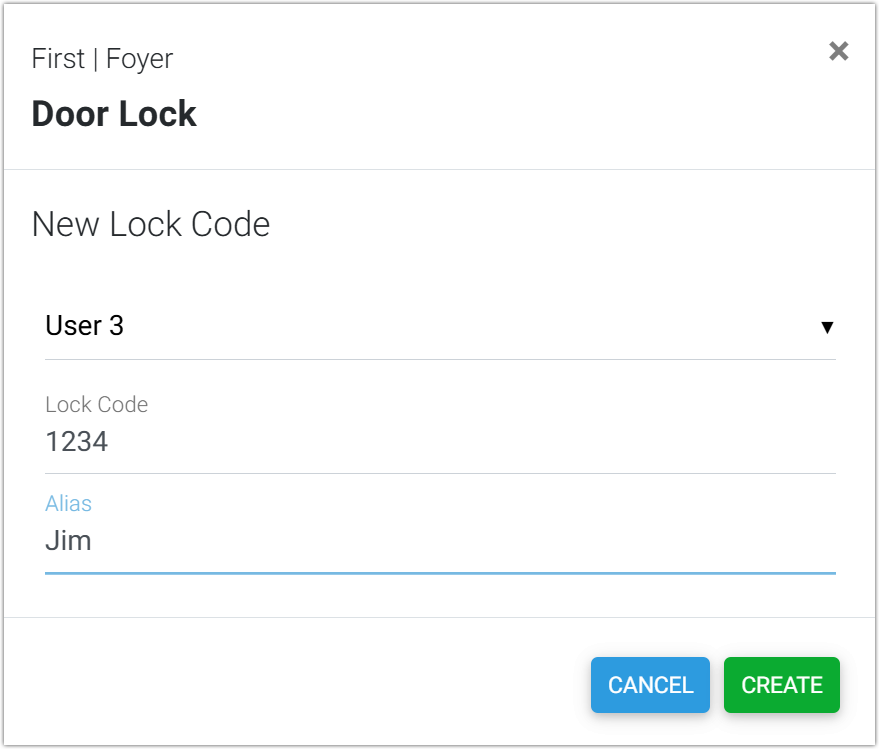Viewport: 879px width, 749px height.
Task: Expand the User 3 dropdown arrow
Action: coord(827,327)
